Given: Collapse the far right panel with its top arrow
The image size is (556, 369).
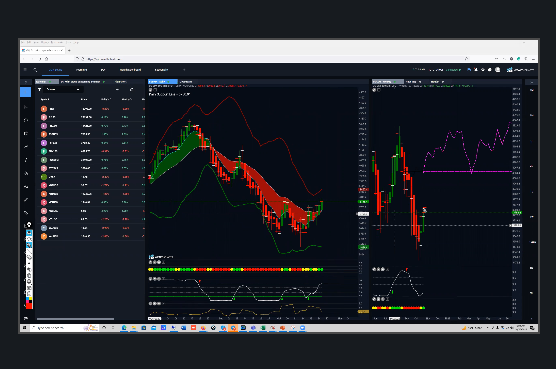Looking at the screenshot, I should coord(531,82).
